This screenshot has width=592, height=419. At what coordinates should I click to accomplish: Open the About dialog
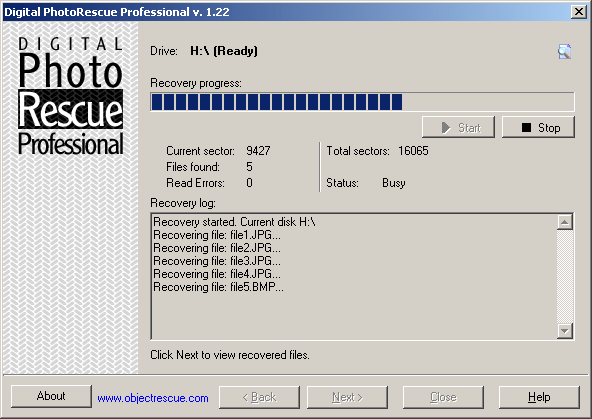51,396
